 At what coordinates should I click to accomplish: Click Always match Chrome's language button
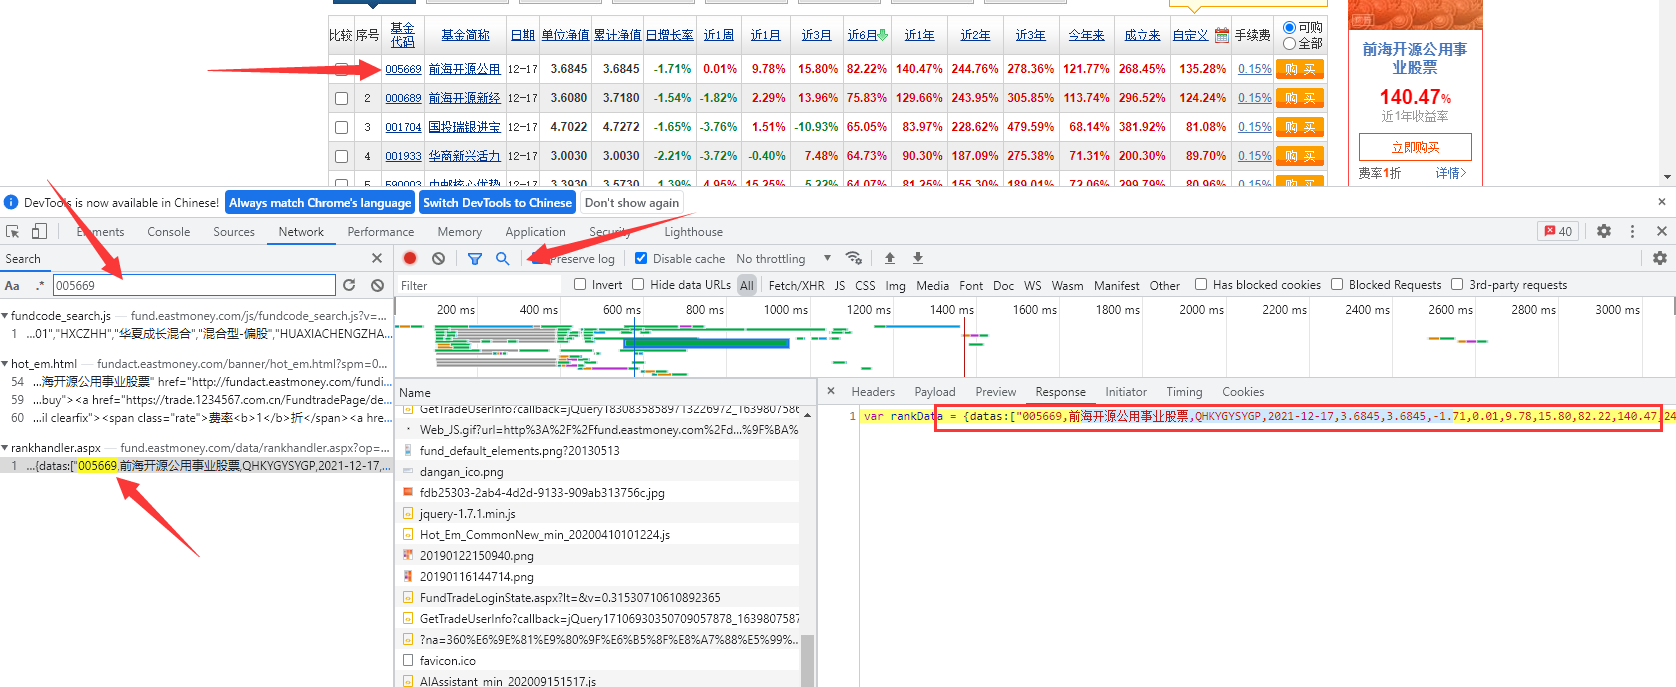tap(320, 202)
